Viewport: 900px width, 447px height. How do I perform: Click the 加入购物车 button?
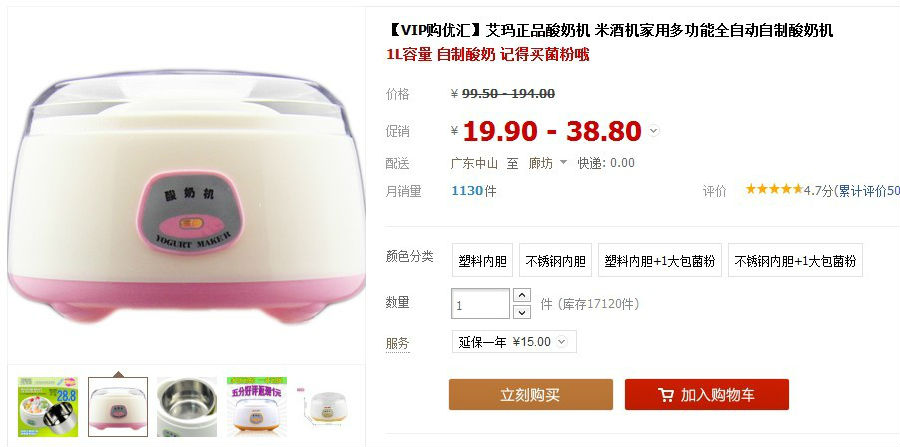point(707,395)
